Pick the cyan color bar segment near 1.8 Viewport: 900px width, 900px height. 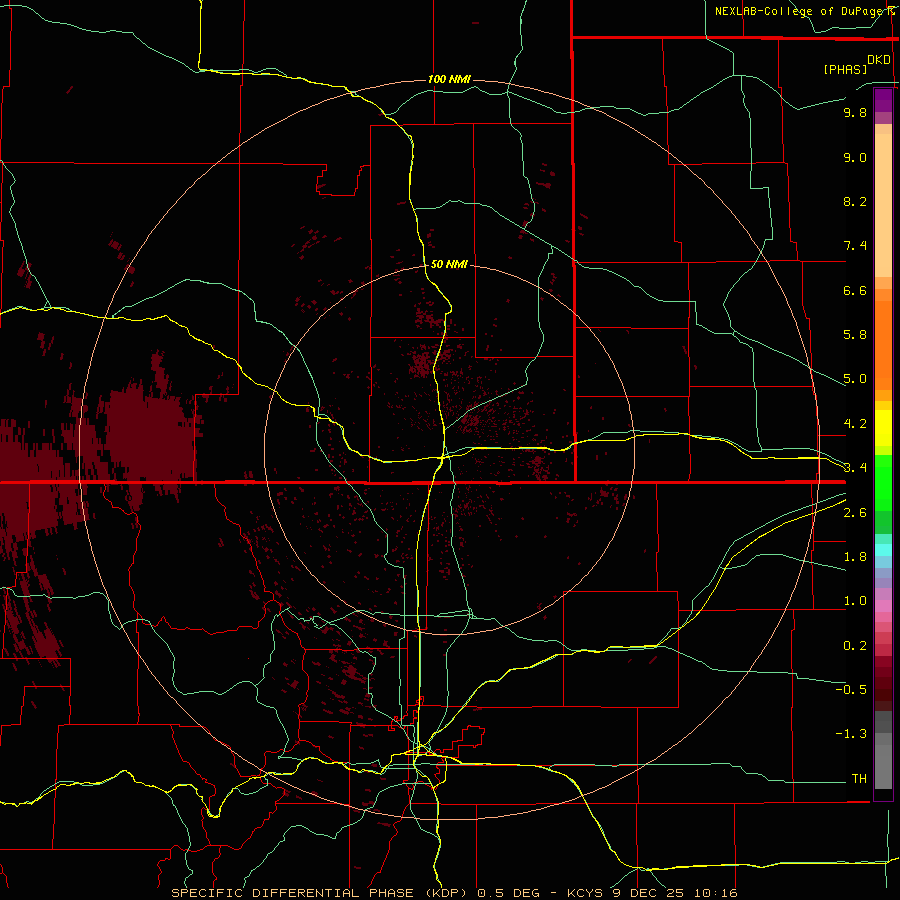(883, 550)
